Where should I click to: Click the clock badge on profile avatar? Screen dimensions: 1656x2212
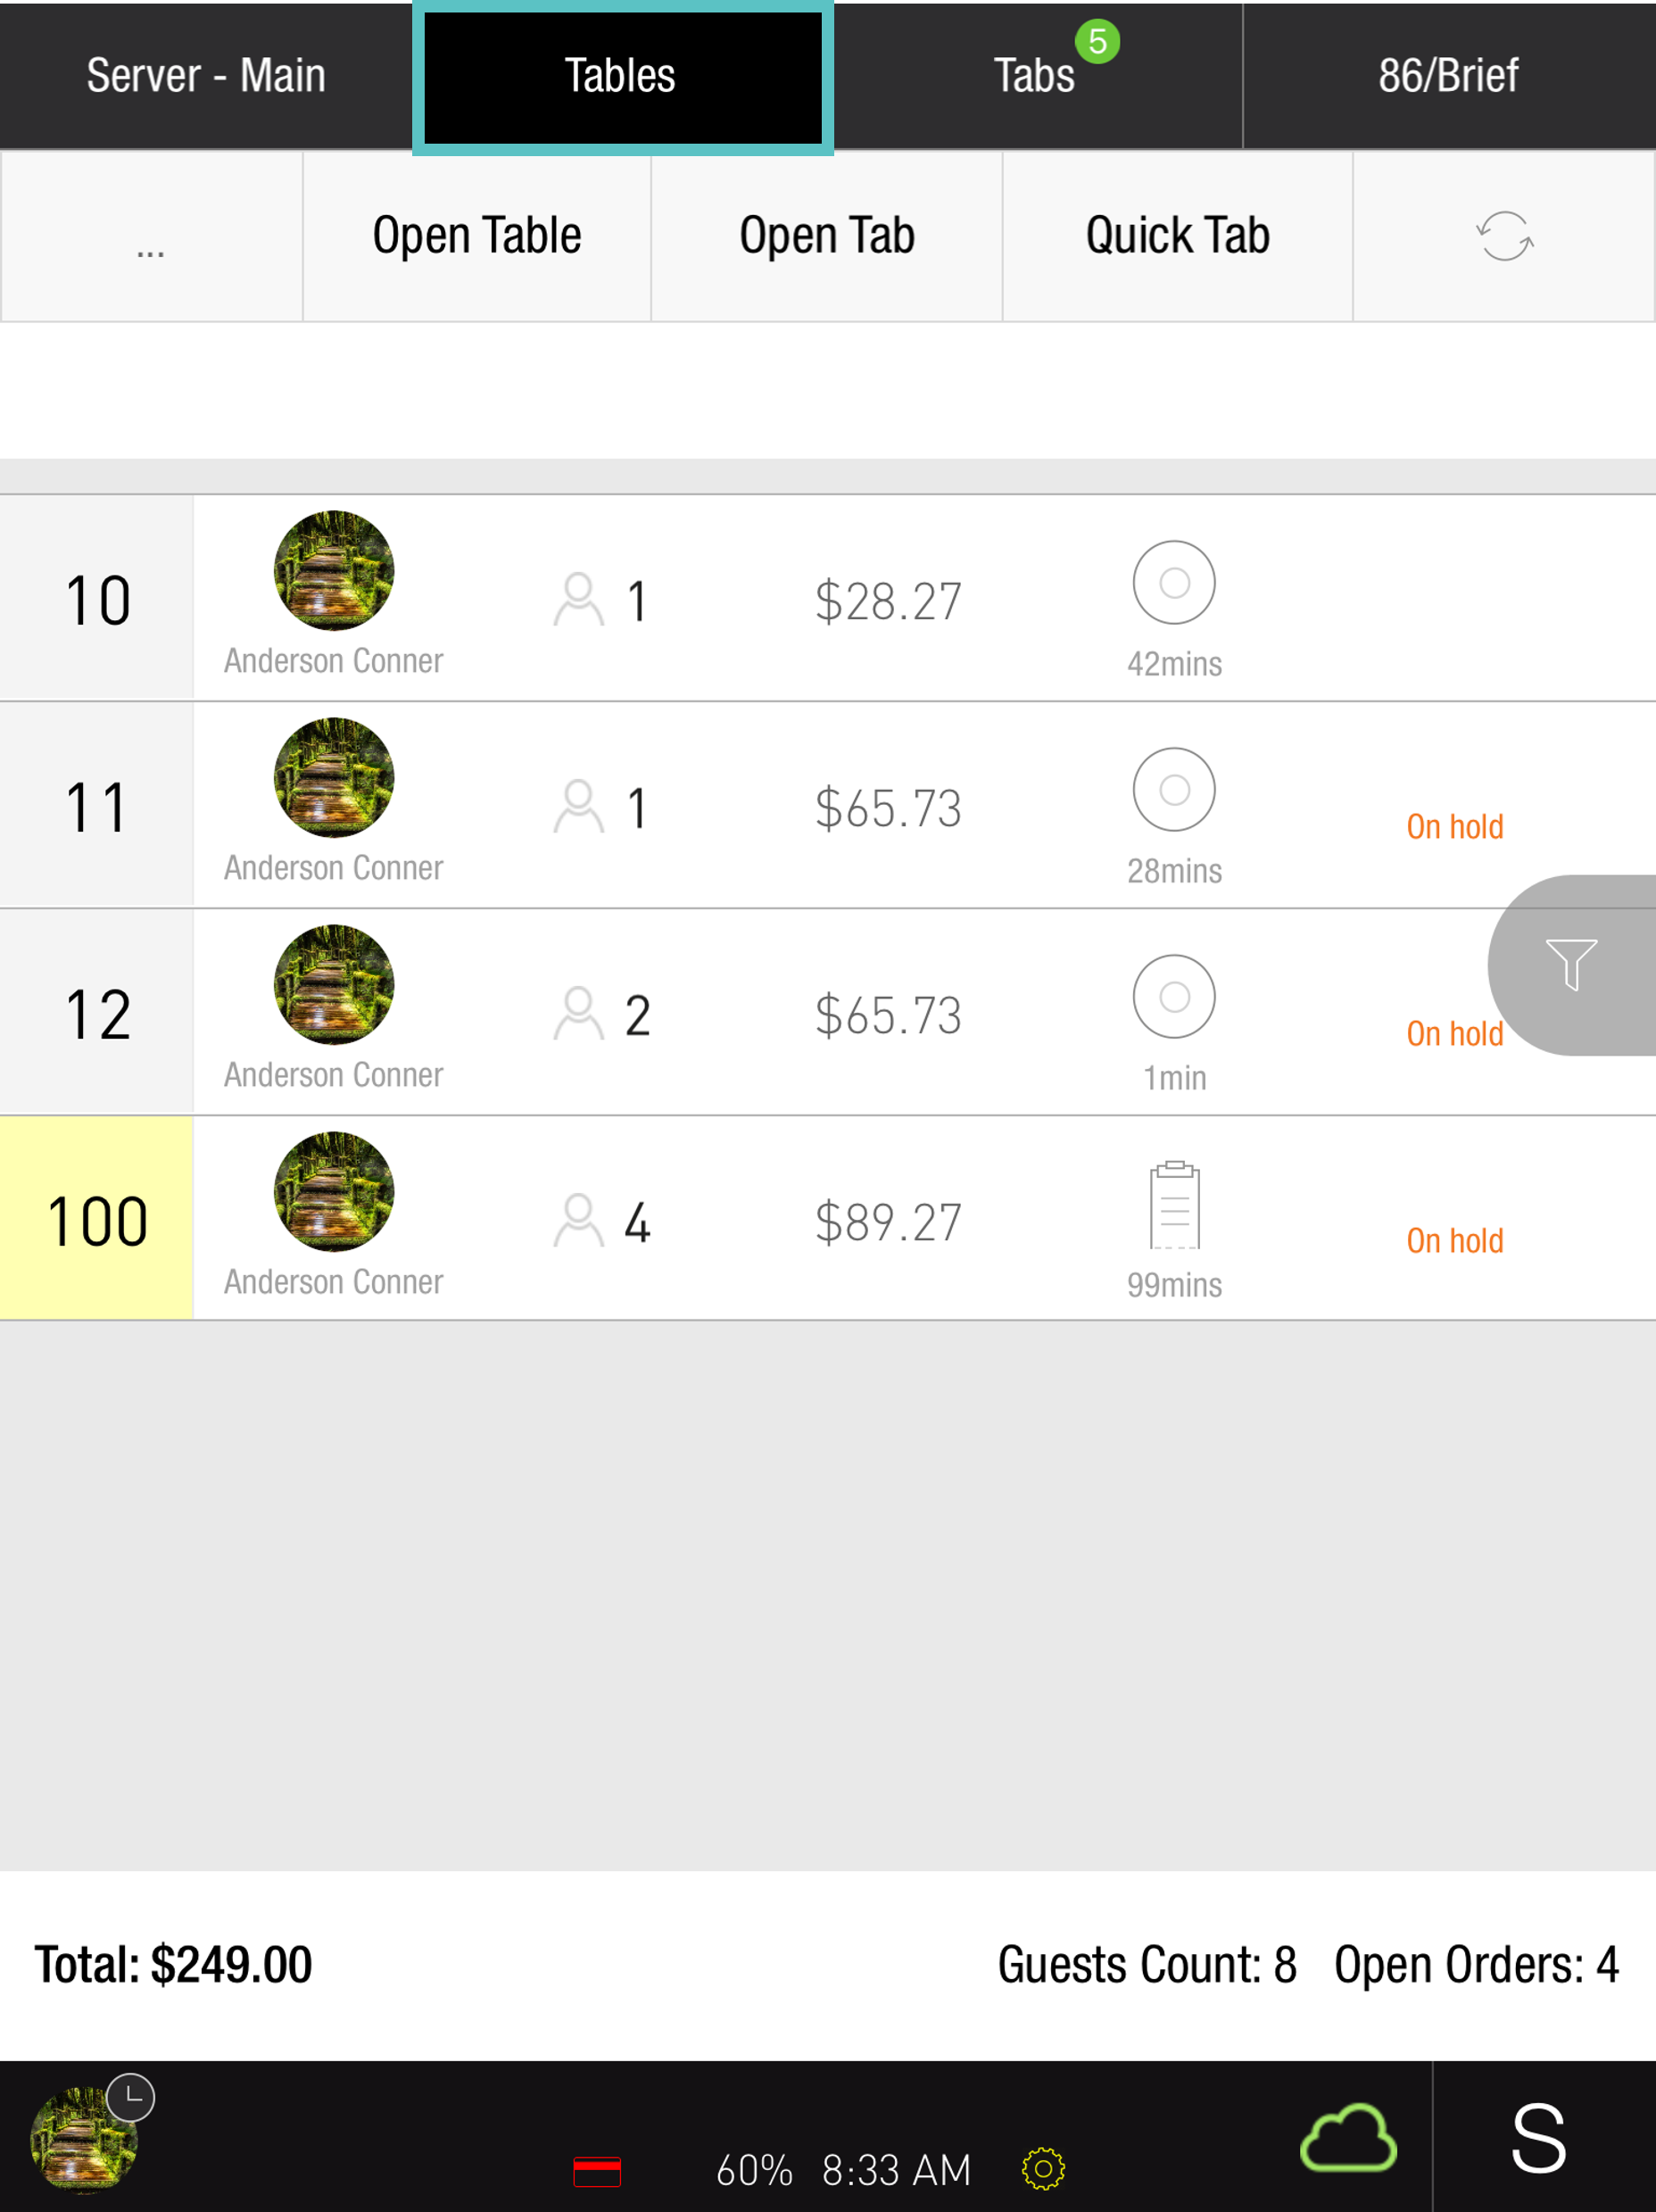(131, 2097)
